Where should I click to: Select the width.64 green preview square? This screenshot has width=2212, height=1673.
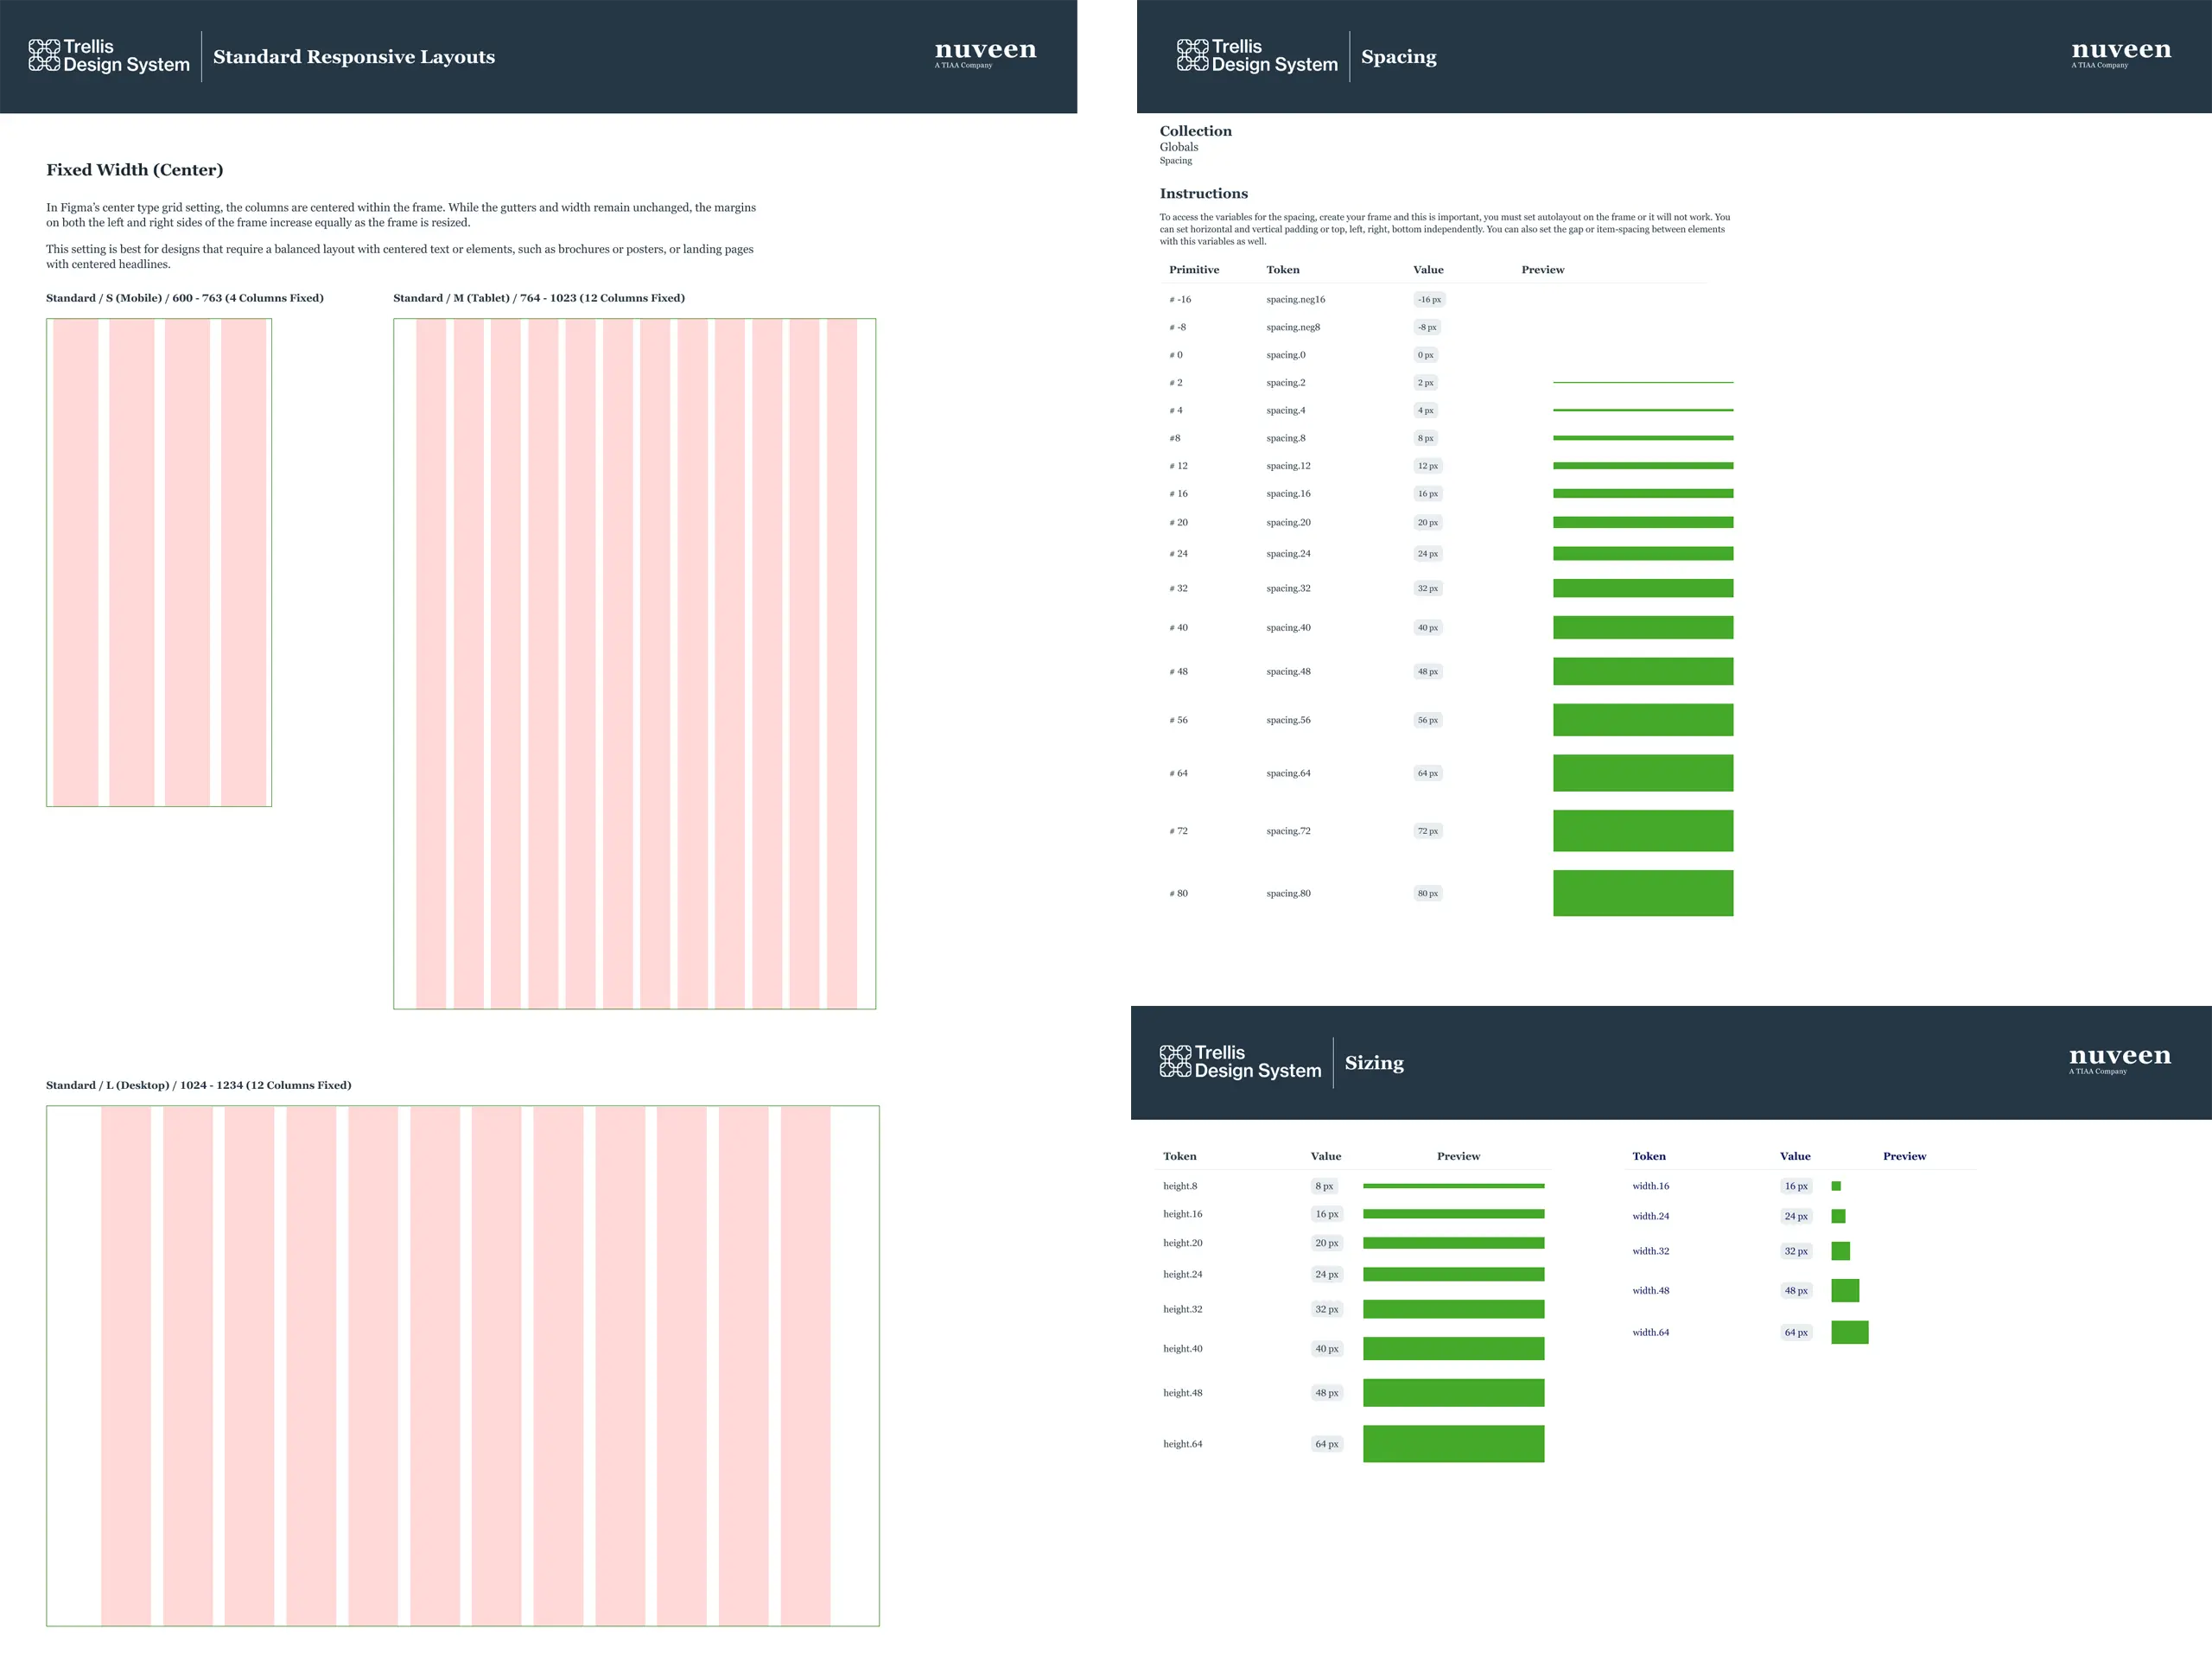click(x=1849, y=1332)
